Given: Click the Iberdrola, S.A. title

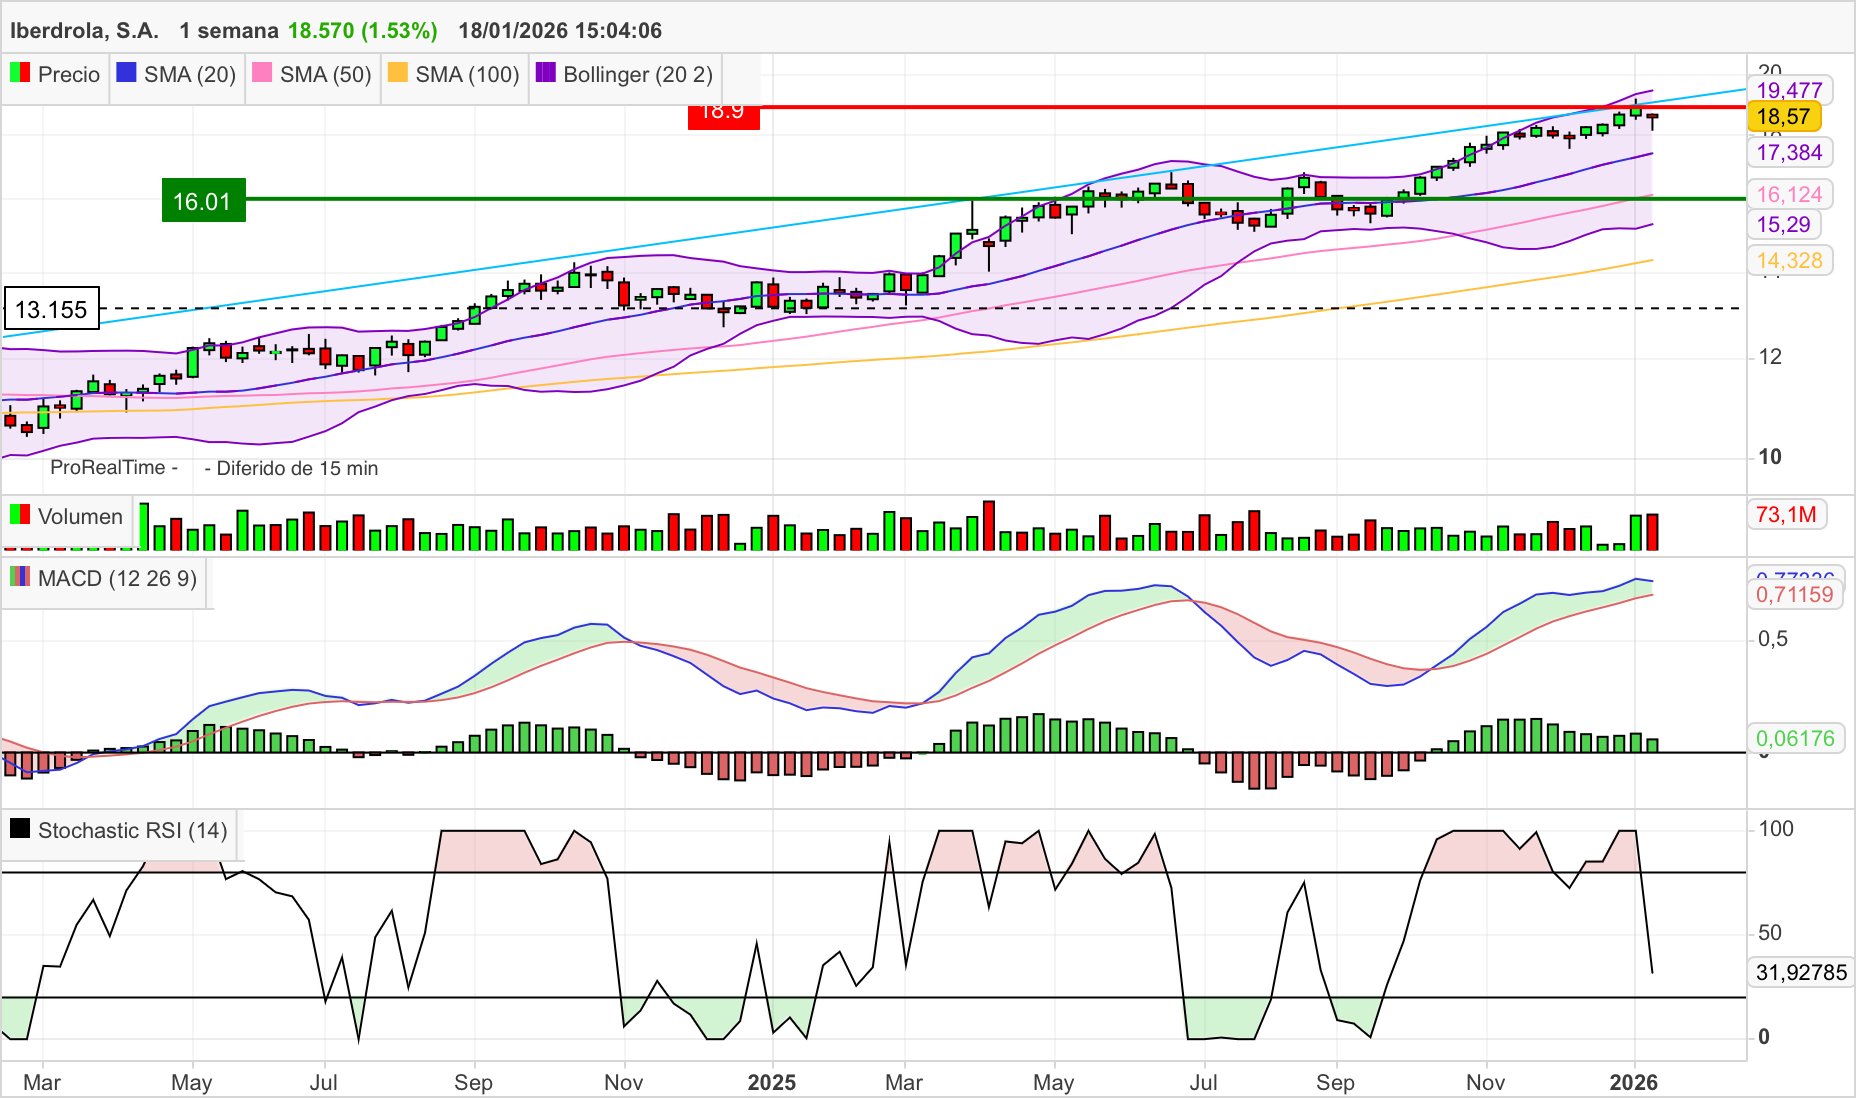Looking at the screenshot, I should 84,31.
